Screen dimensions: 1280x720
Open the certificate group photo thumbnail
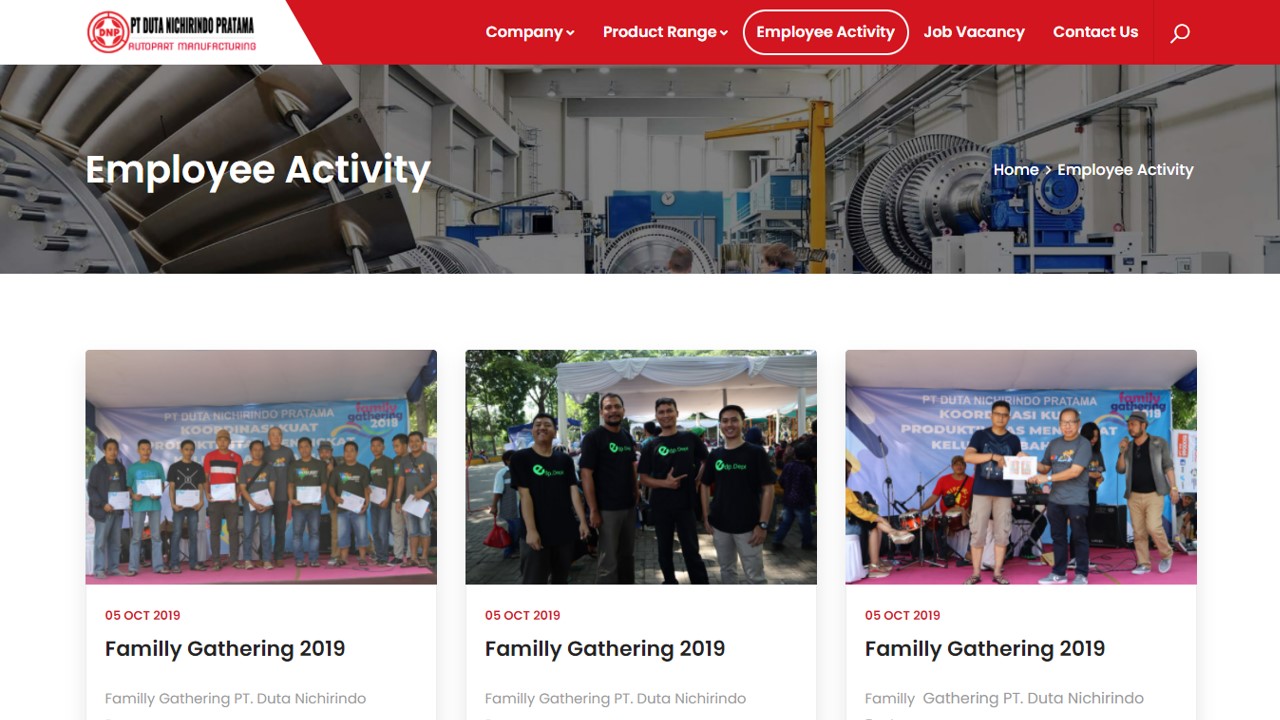coord(261,467)
